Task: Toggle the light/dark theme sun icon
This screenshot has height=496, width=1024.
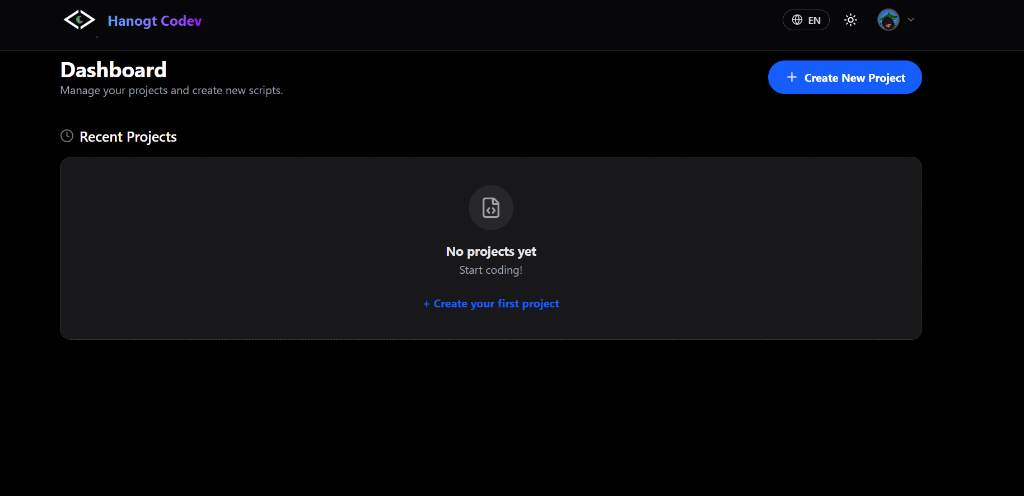Action: 850,20
